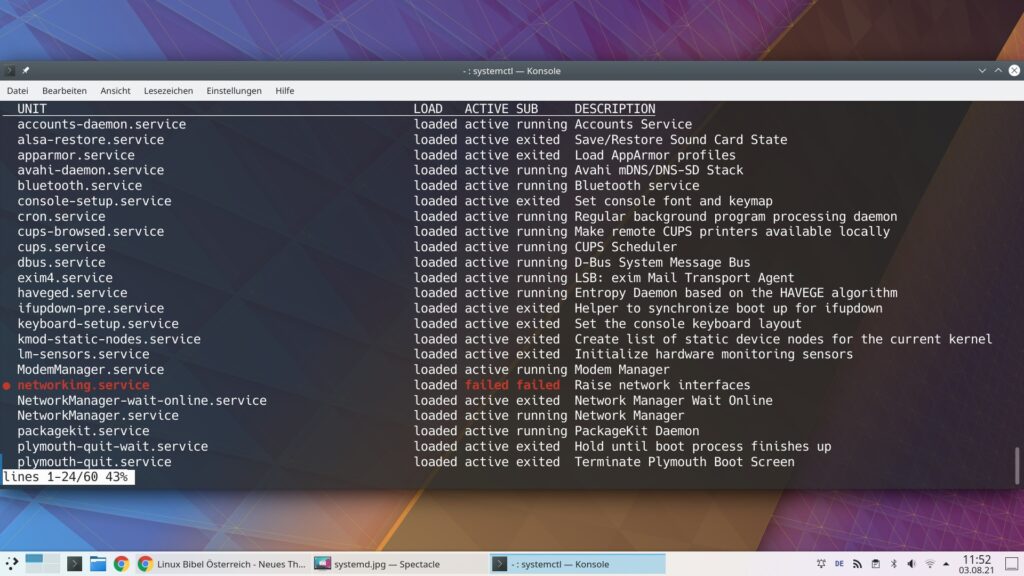Click the Konsole vertical scrollbar handle

(1017, 466)
